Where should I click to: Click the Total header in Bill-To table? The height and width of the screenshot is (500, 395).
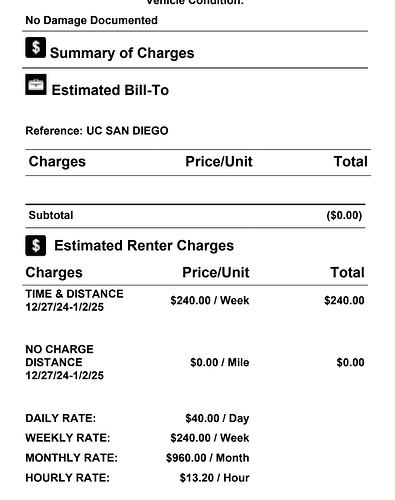coord(351,161)
